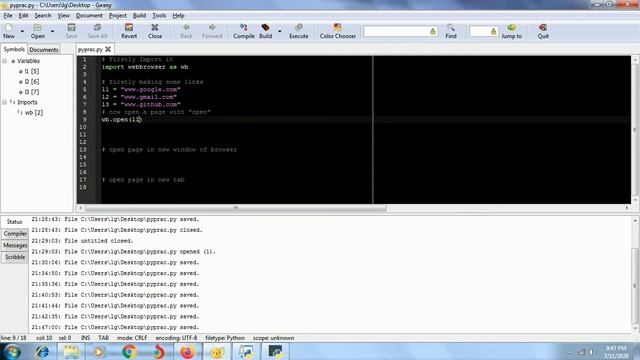Switch to the Documents sidebar tab

(44, 49)
